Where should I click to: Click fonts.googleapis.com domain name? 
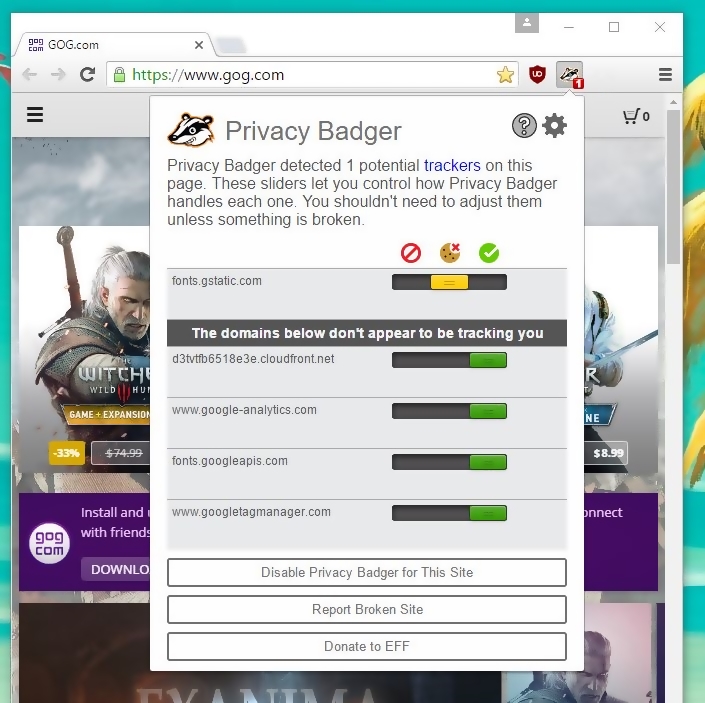click(x=229, y=461)
